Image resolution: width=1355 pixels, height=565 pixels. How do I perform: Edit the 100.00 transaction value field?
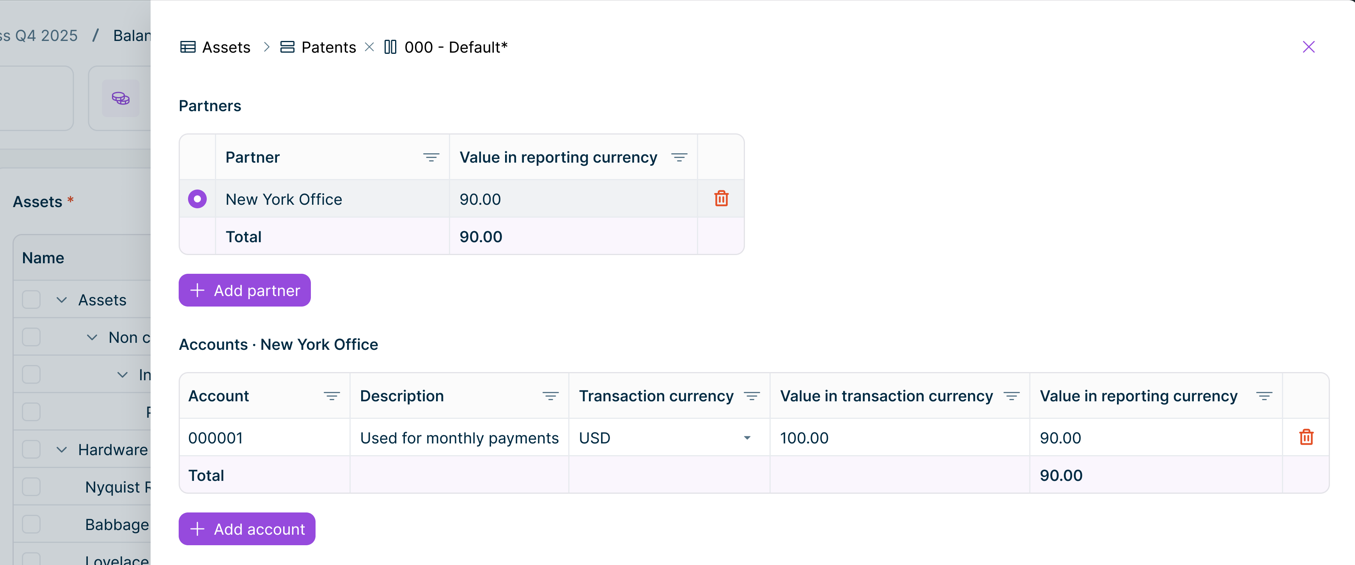[x=898, y=438]
